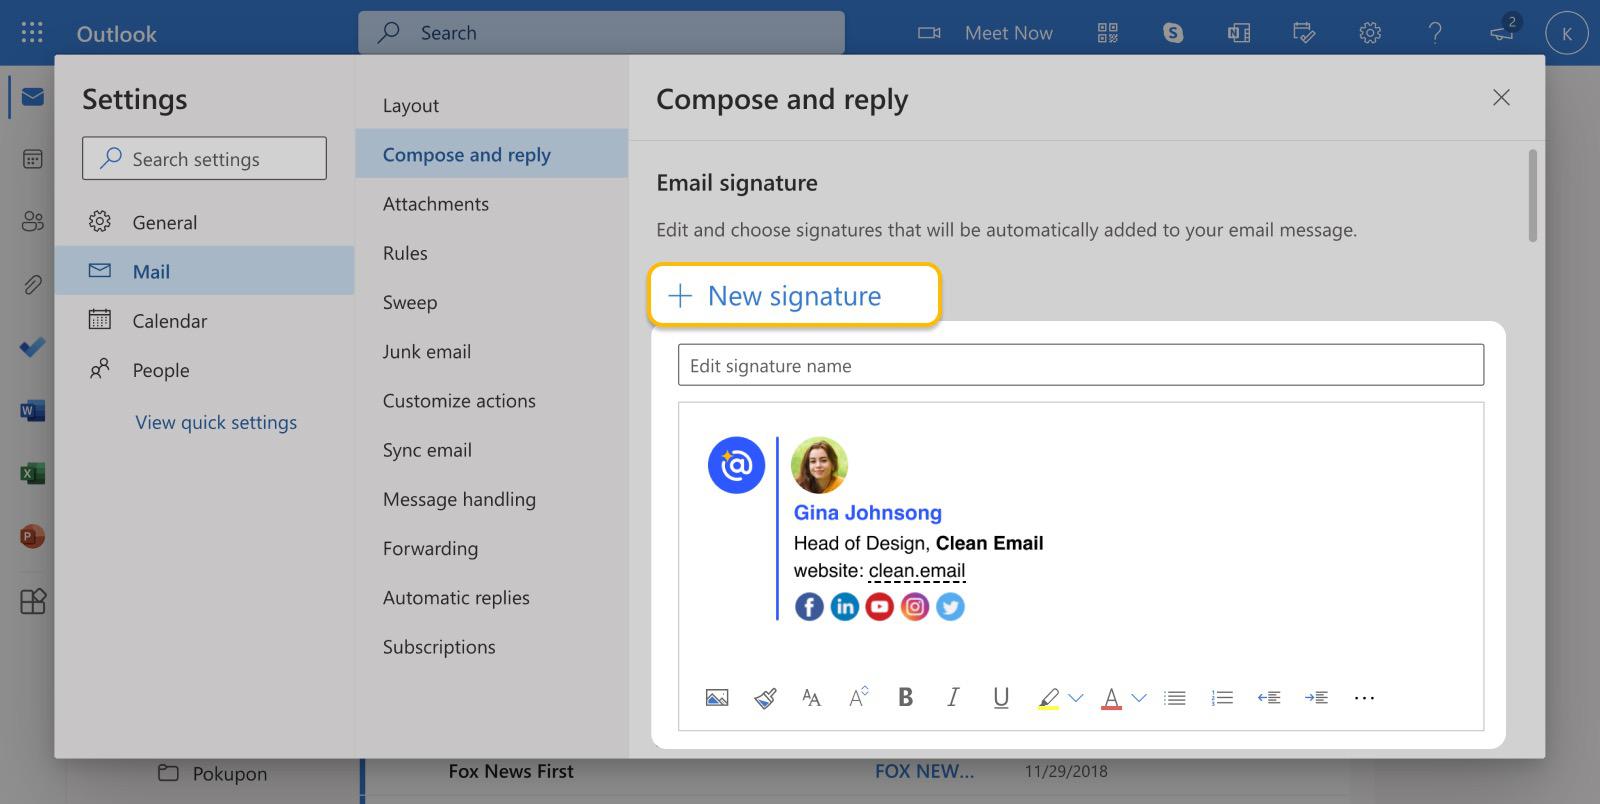Toggle bold formatting in signature editor
1600x804 pixels.
(x=905, y=697)
